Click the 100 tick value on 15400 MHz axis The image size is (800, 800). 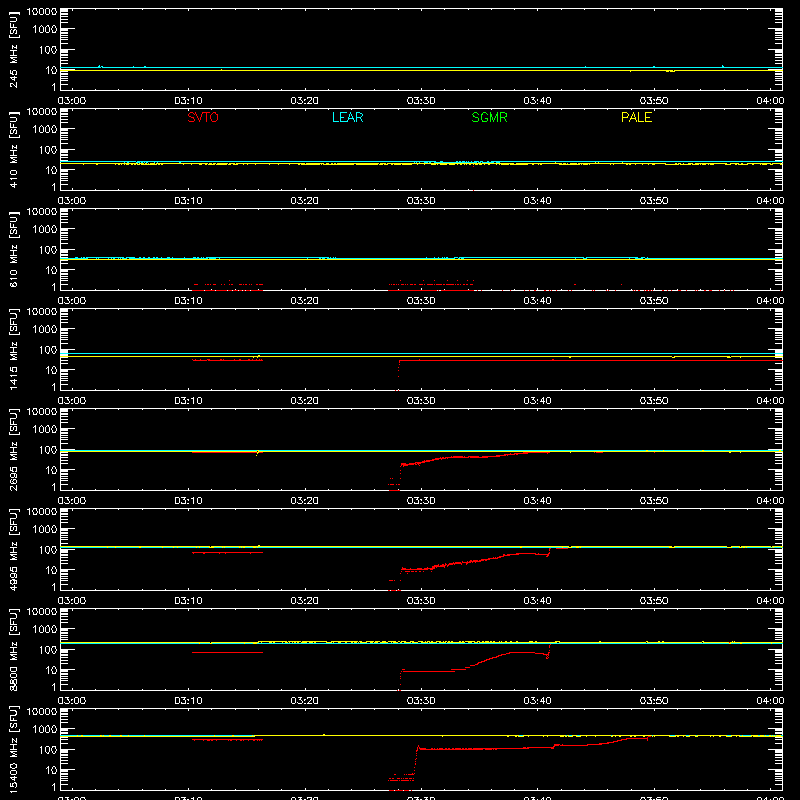point(48,750)
